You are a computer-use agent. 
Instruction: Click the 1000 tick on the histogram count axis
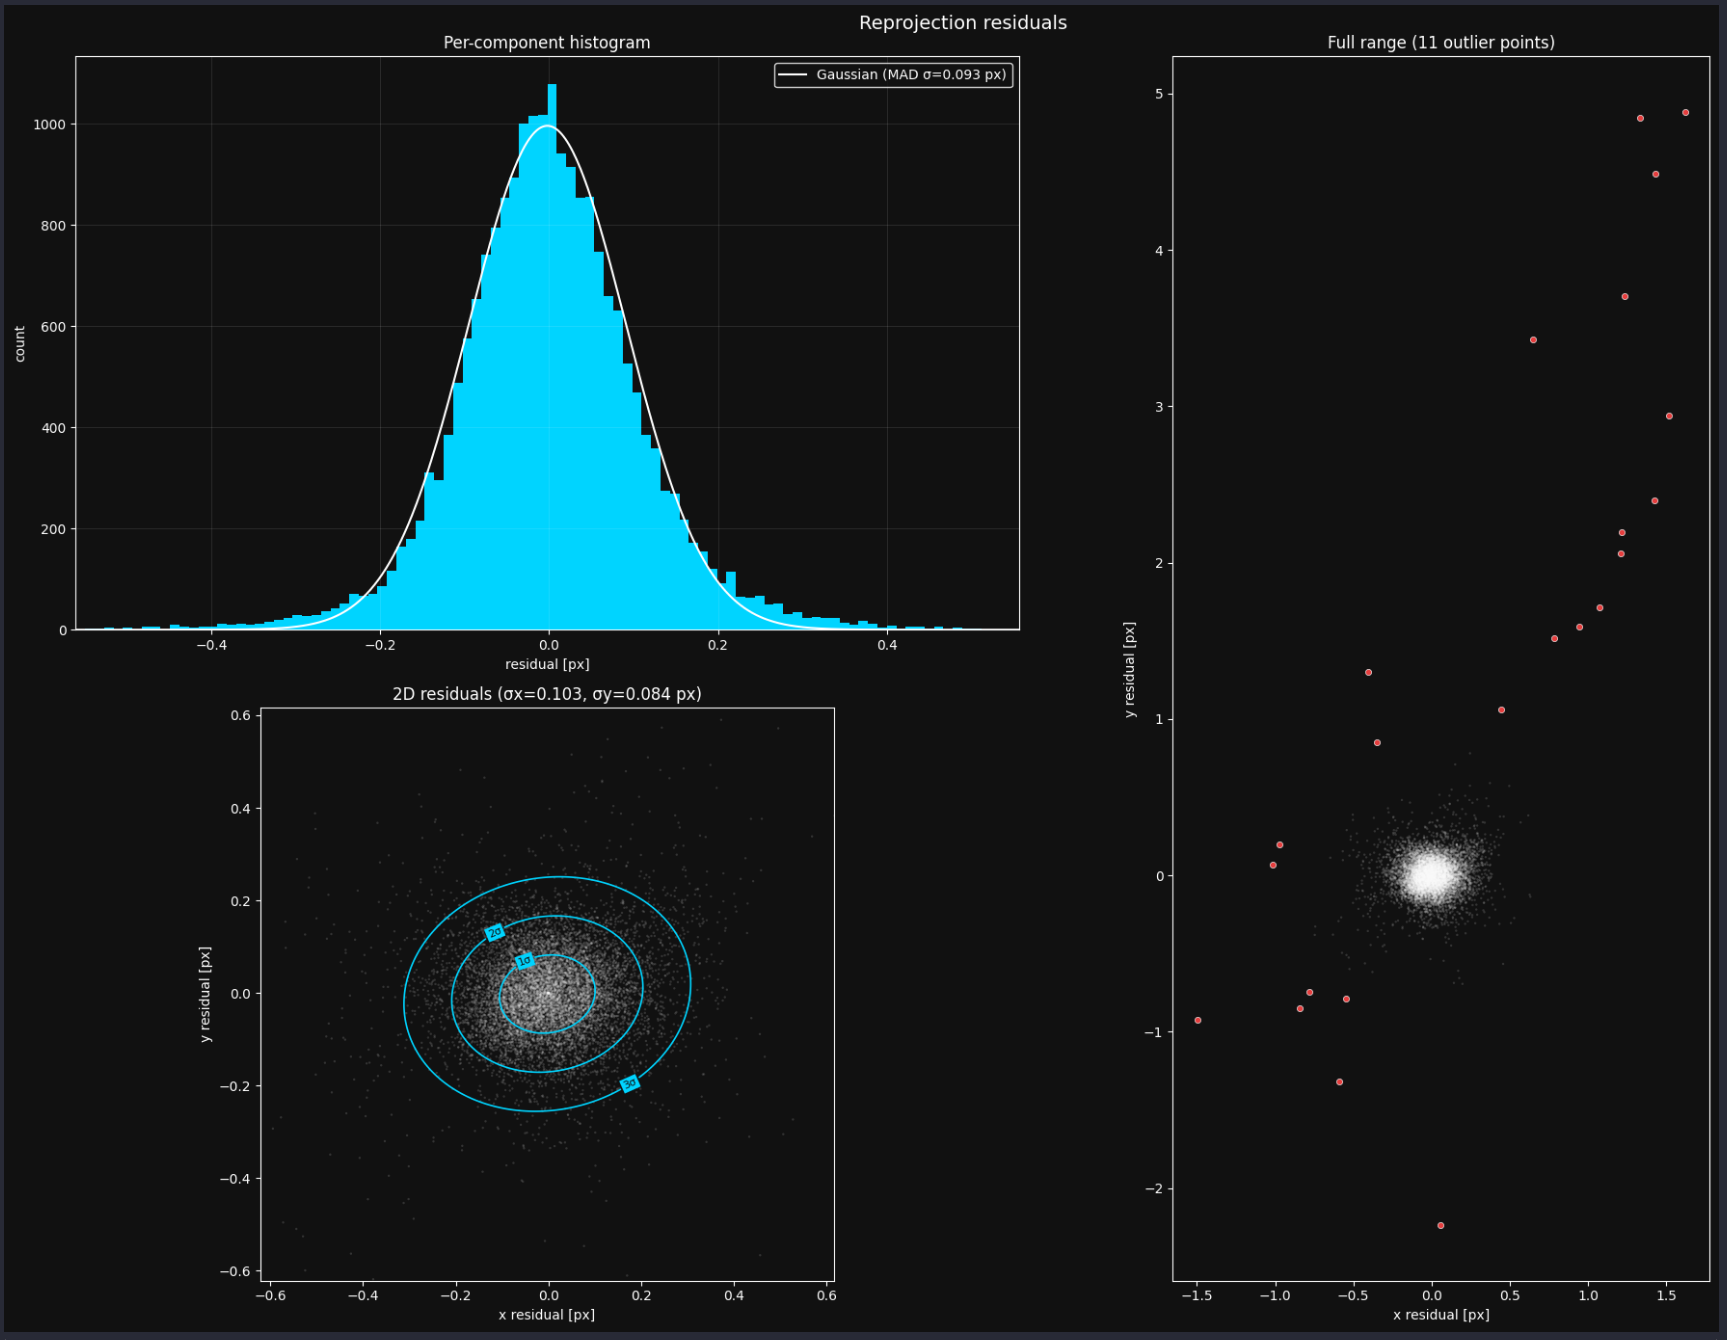point(49,125)
